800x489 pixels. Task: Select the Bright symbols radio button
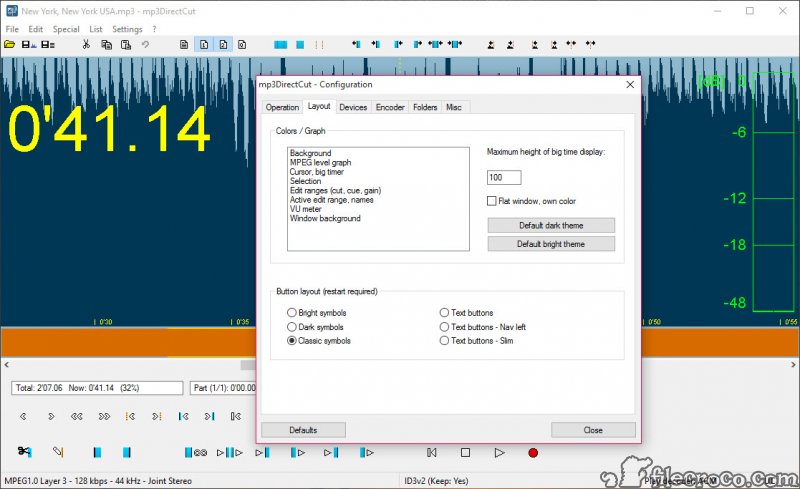click(x=291, y=312)
